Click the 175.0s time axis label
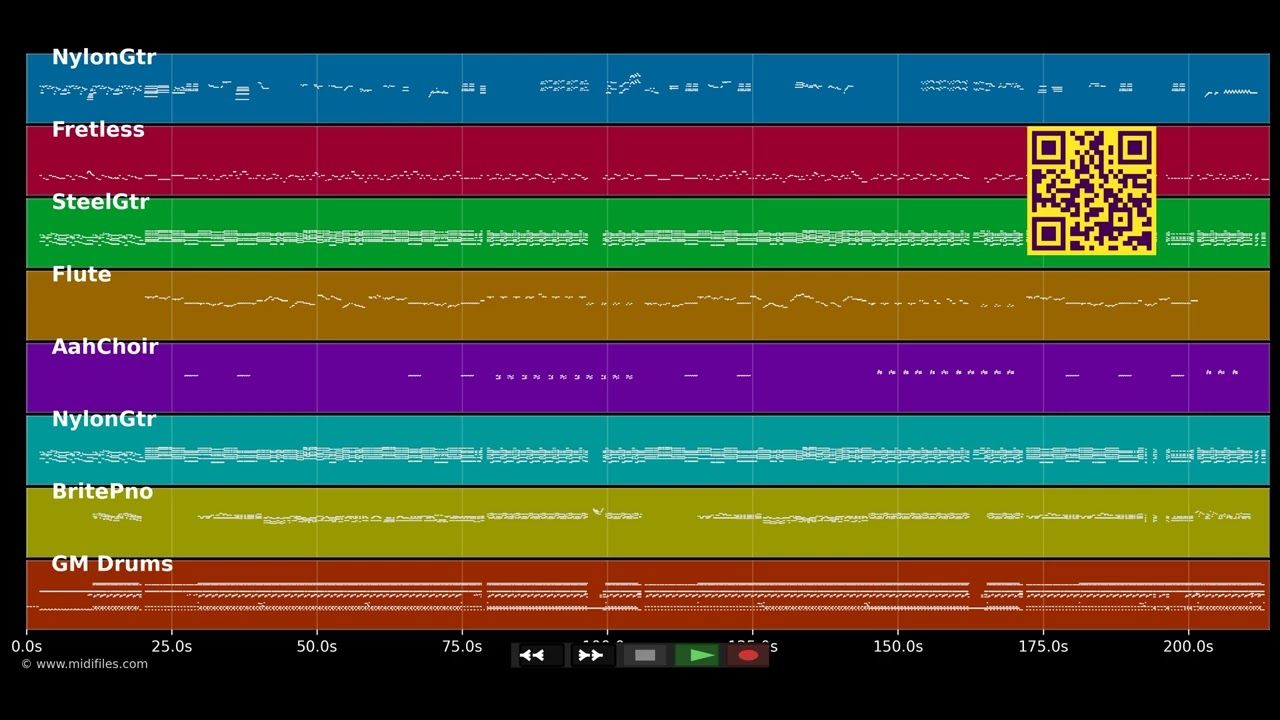This screenshot has height=720, width=1280. click(1043, 647)
